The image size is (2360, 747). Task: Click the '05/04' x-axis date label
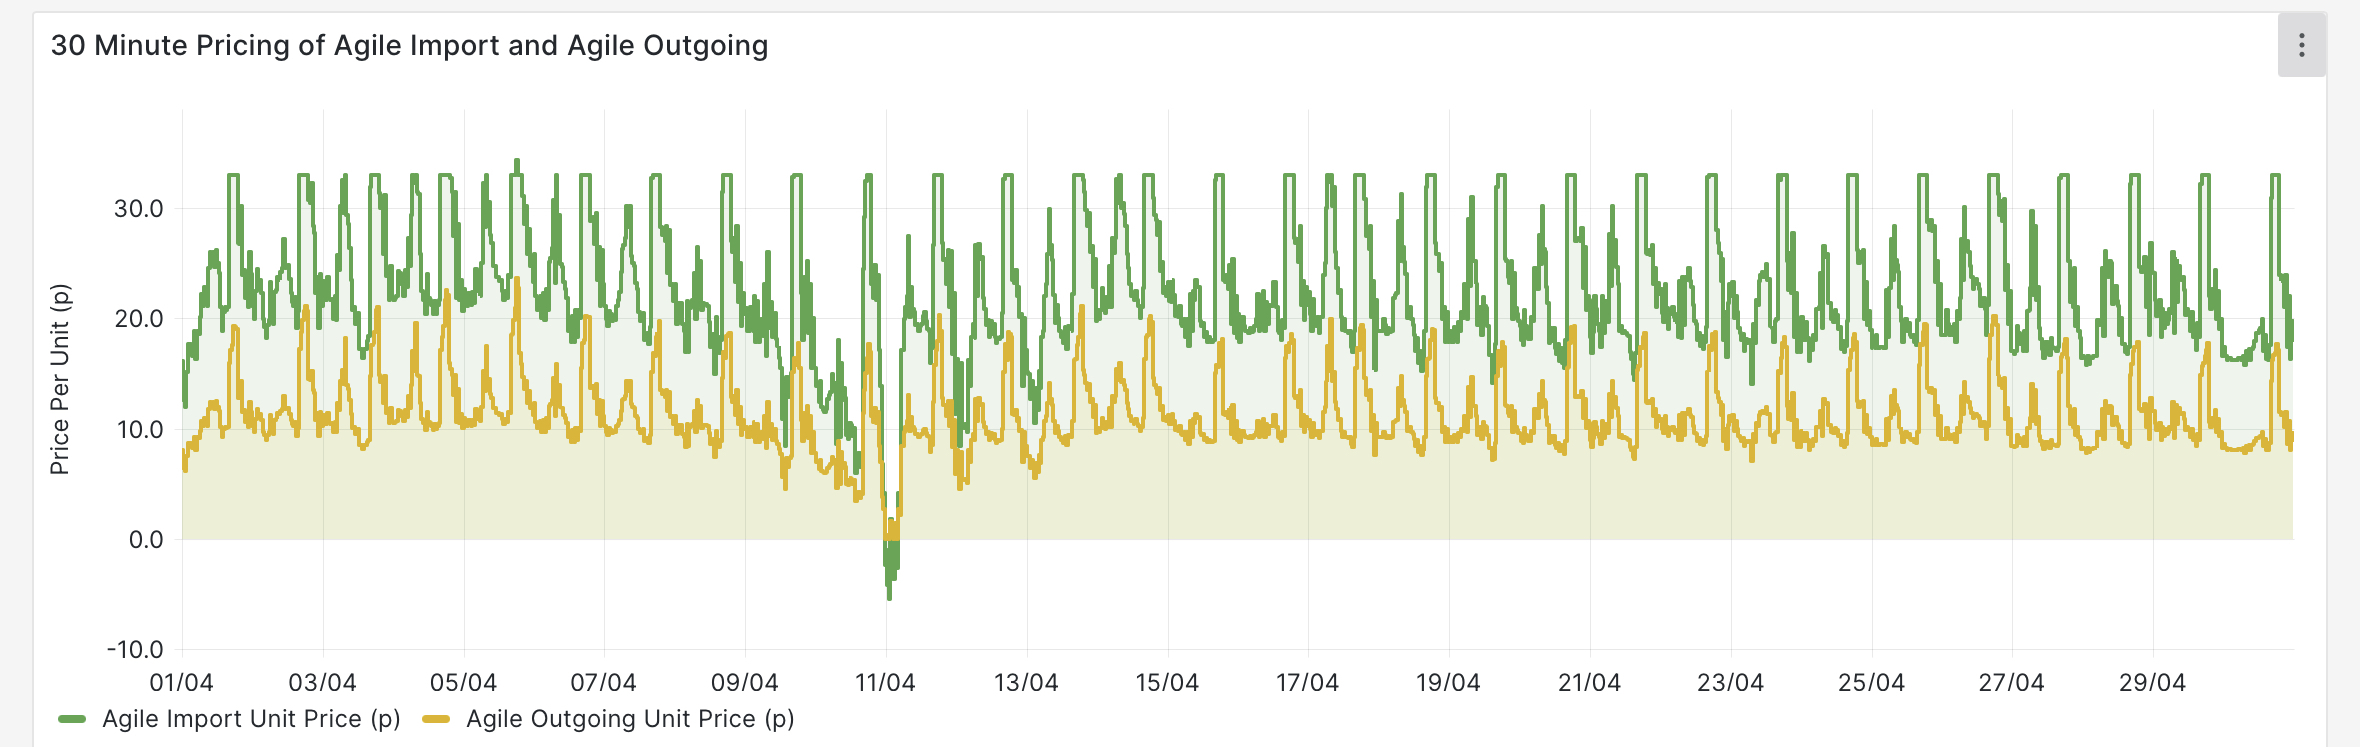pyautogui.click(x=463, y=683)
